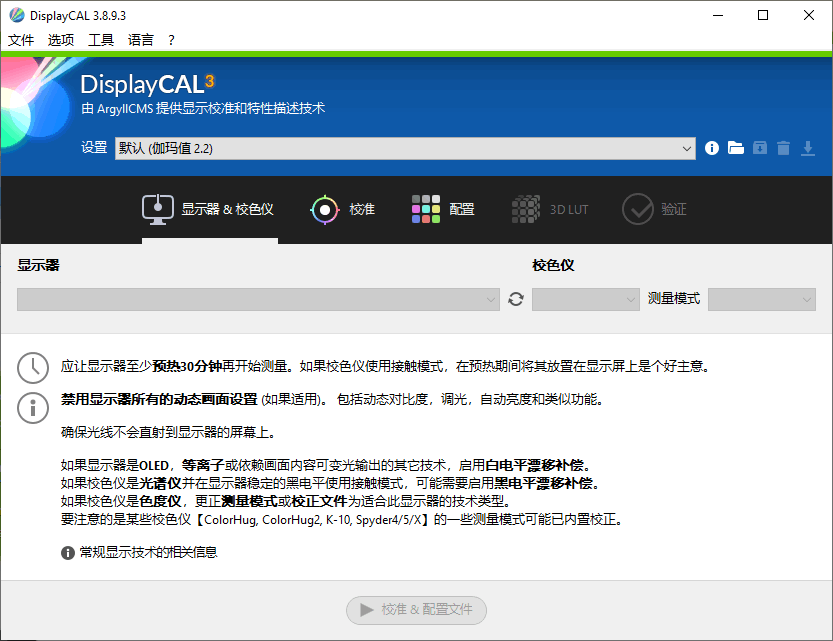
Task: Expand the 校色仪 instrument dropdown
Action: coord(585,300)
